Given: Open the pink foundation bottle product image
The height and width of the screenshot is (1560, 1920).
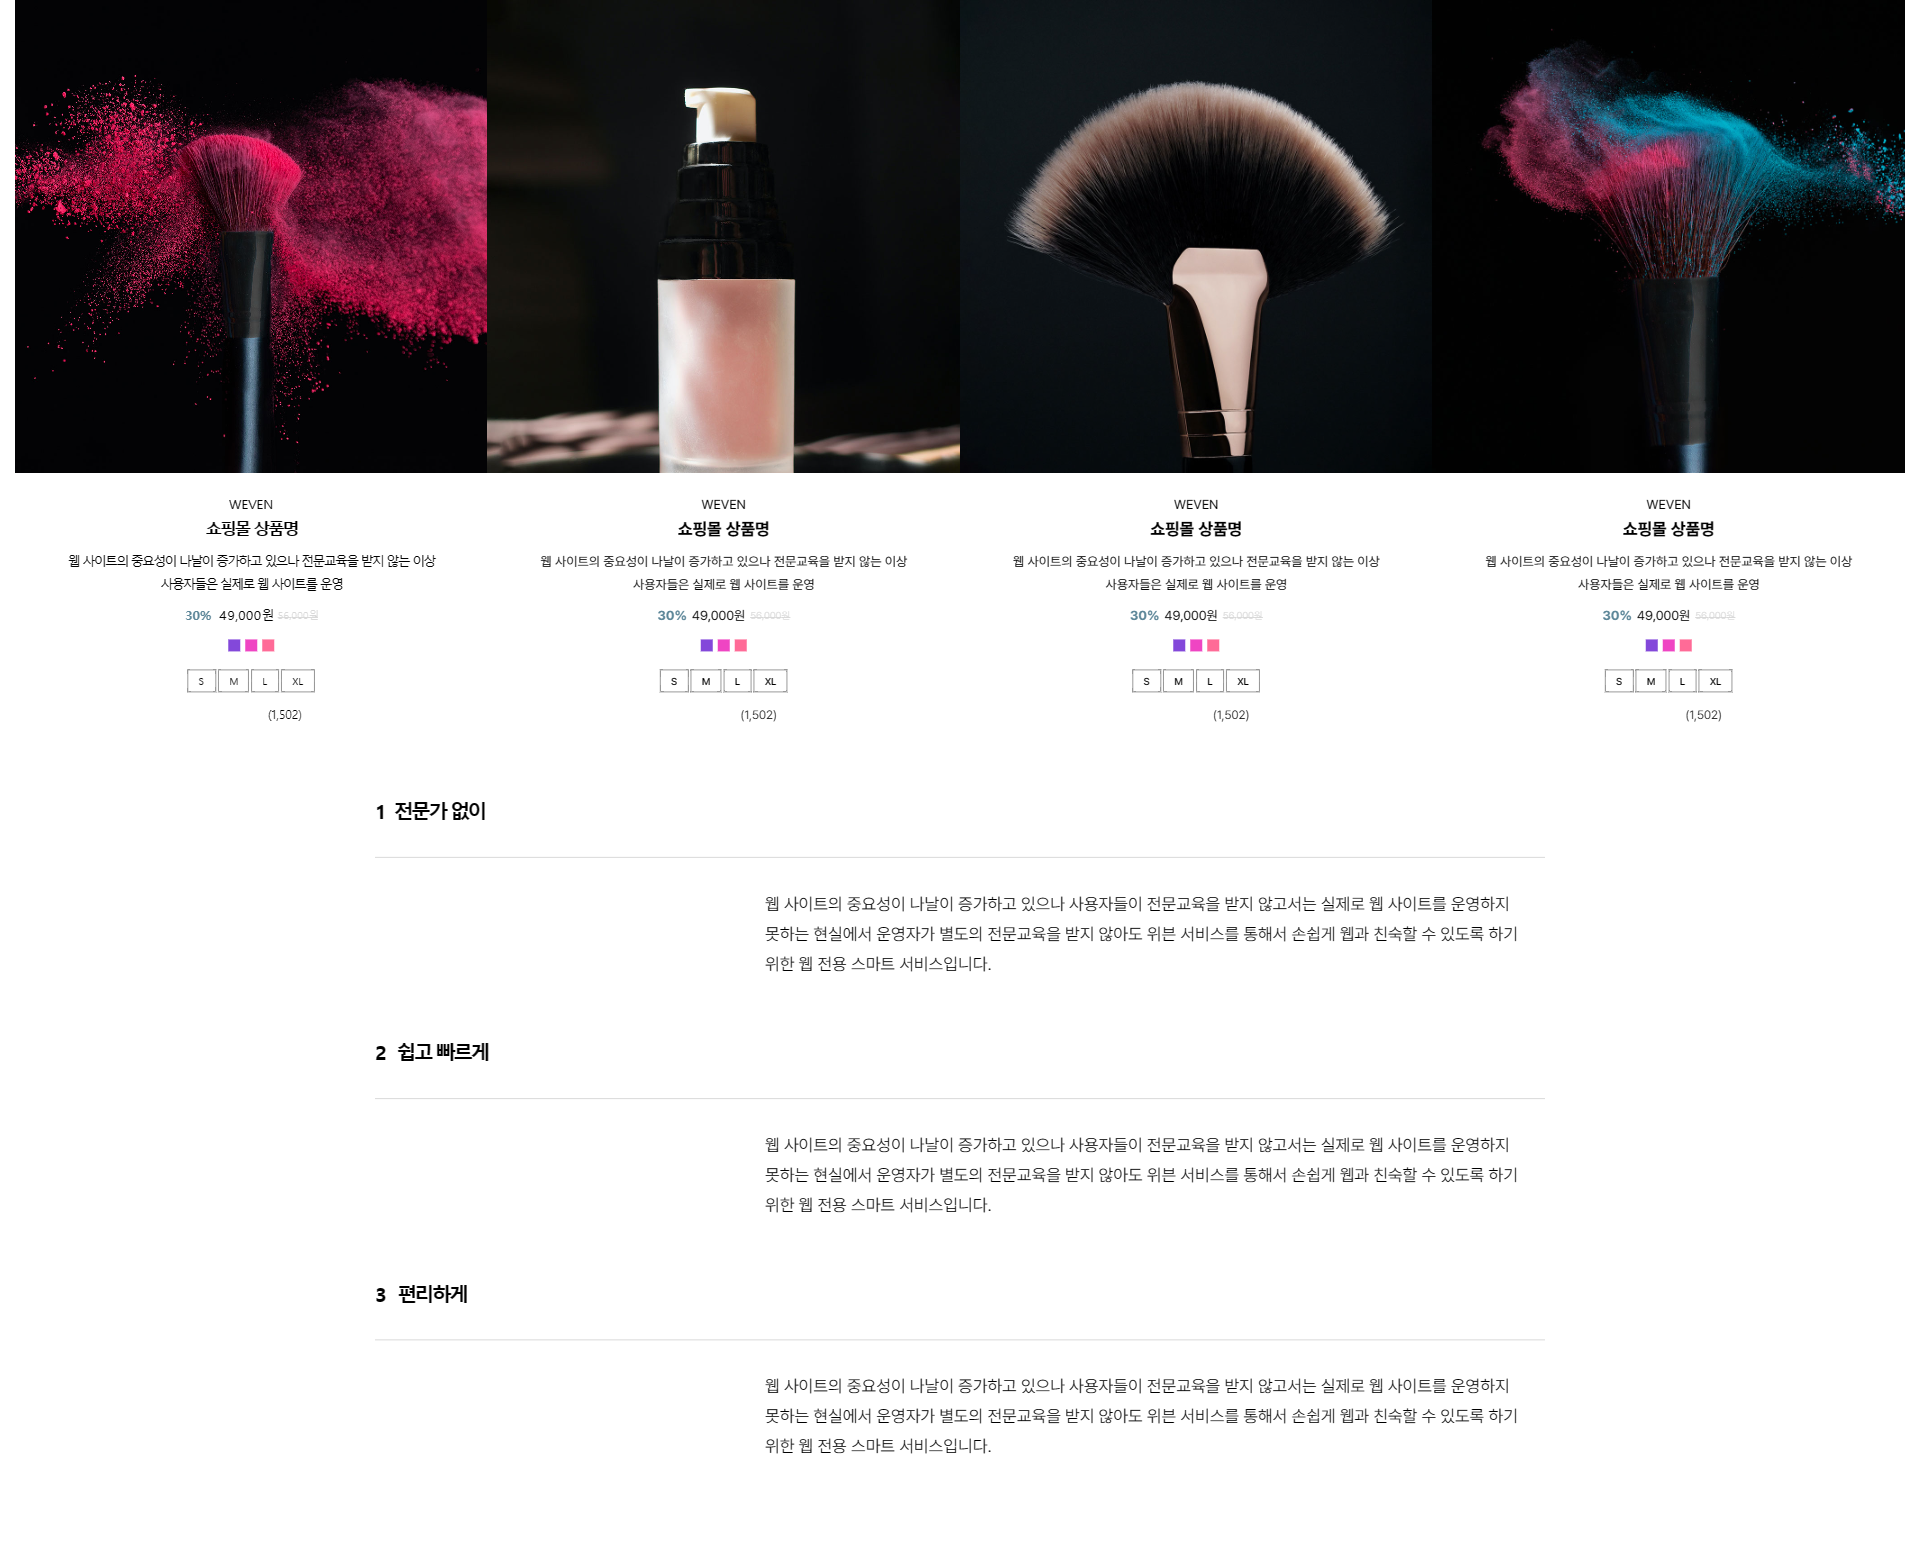Looking at the screenshot, I should tap(723, 236).
